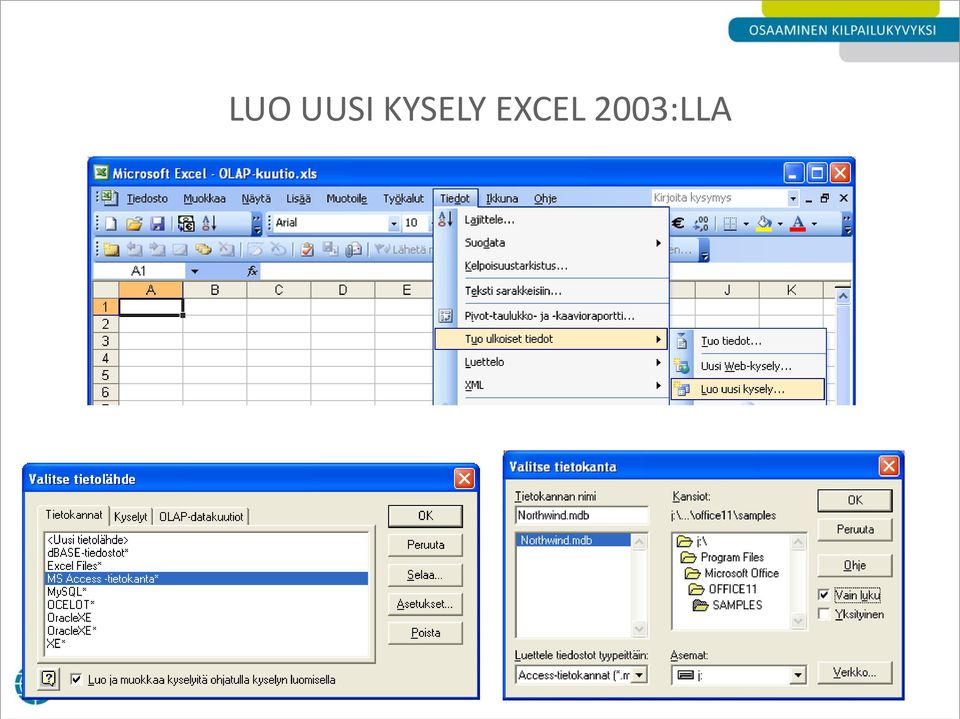Open the Muokkaa menu
The width and height of the screenshot is (960, 719).
(204, 198)
